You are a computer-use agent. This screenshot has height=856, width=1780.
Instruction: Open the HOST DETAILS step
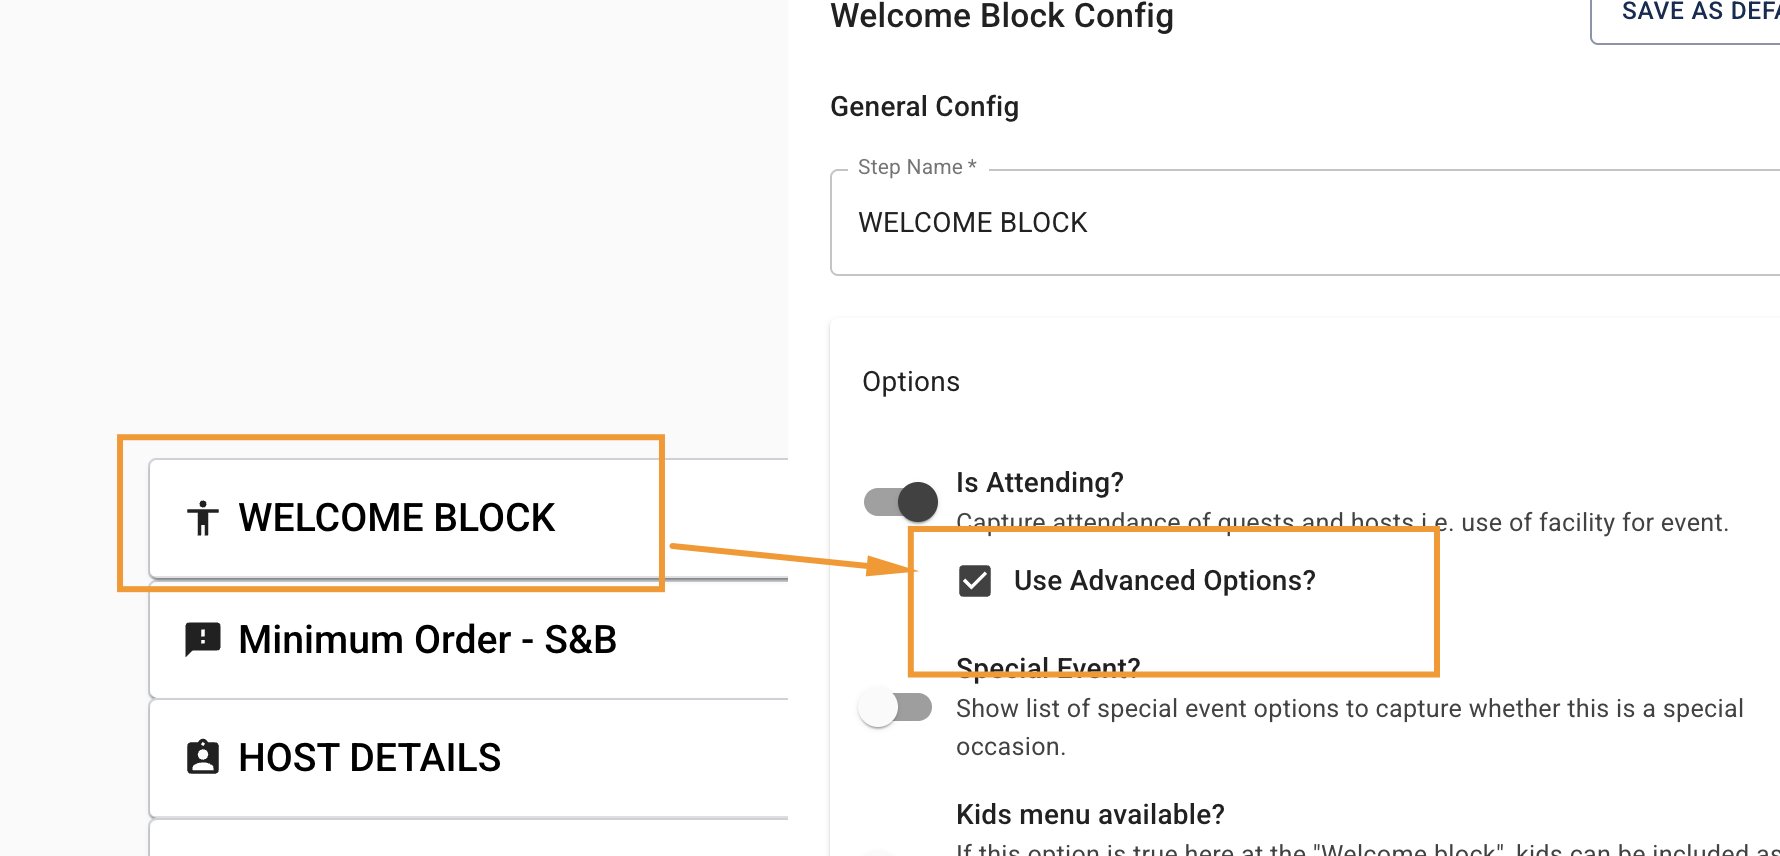469,758
